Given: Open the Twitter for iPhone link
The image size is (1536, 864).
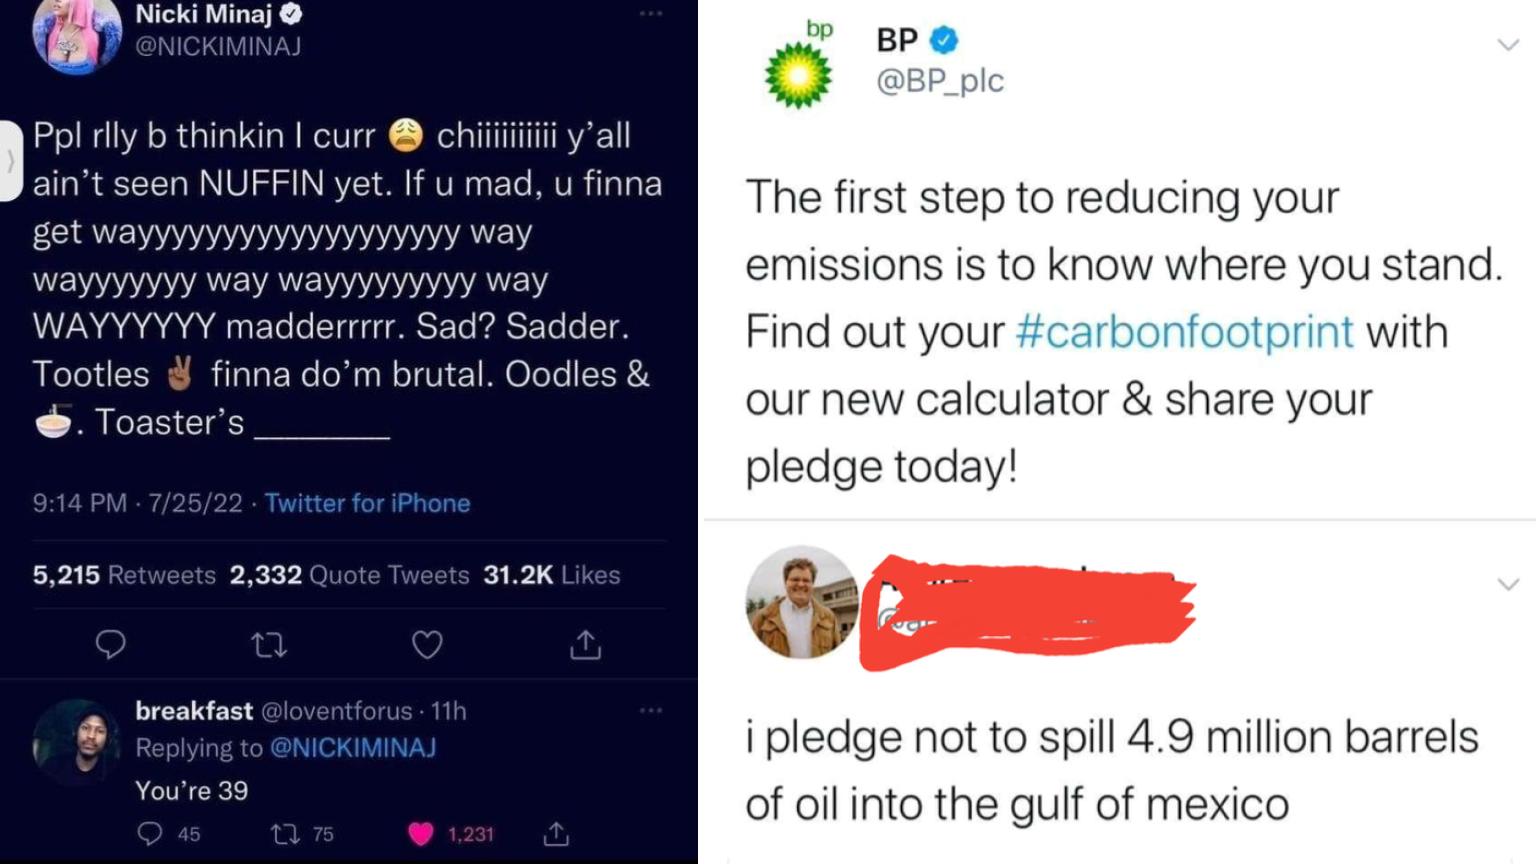Looking at the screenshot, I should 367,503.
